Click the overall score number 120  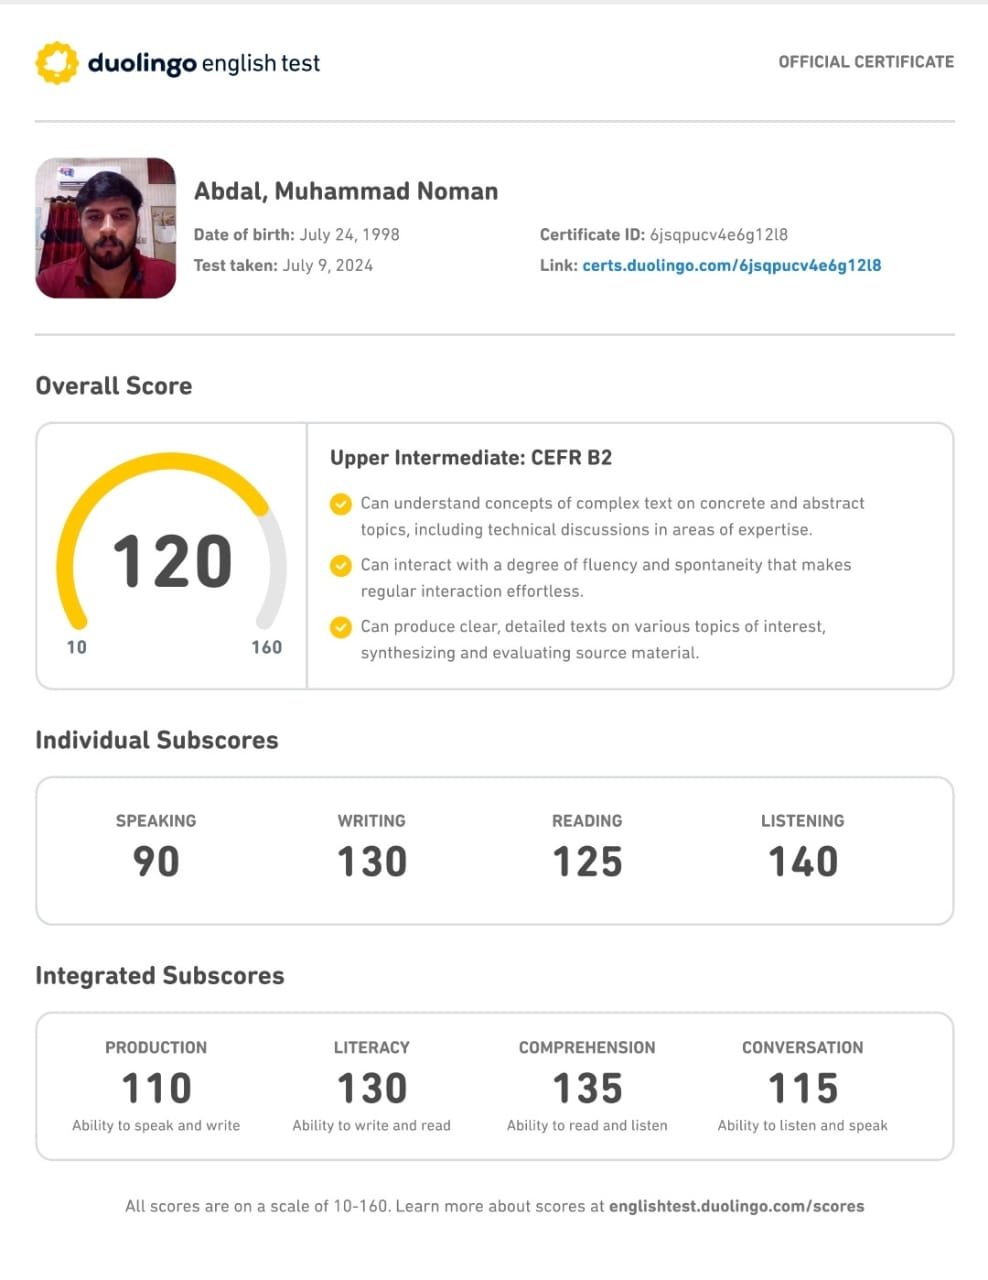tap(172, 561)
